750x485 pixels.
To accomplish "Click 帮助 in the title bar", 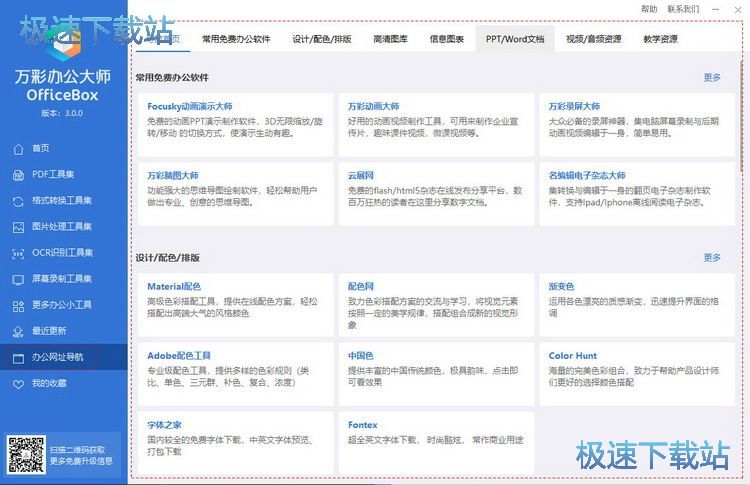I will coord(649,9).
